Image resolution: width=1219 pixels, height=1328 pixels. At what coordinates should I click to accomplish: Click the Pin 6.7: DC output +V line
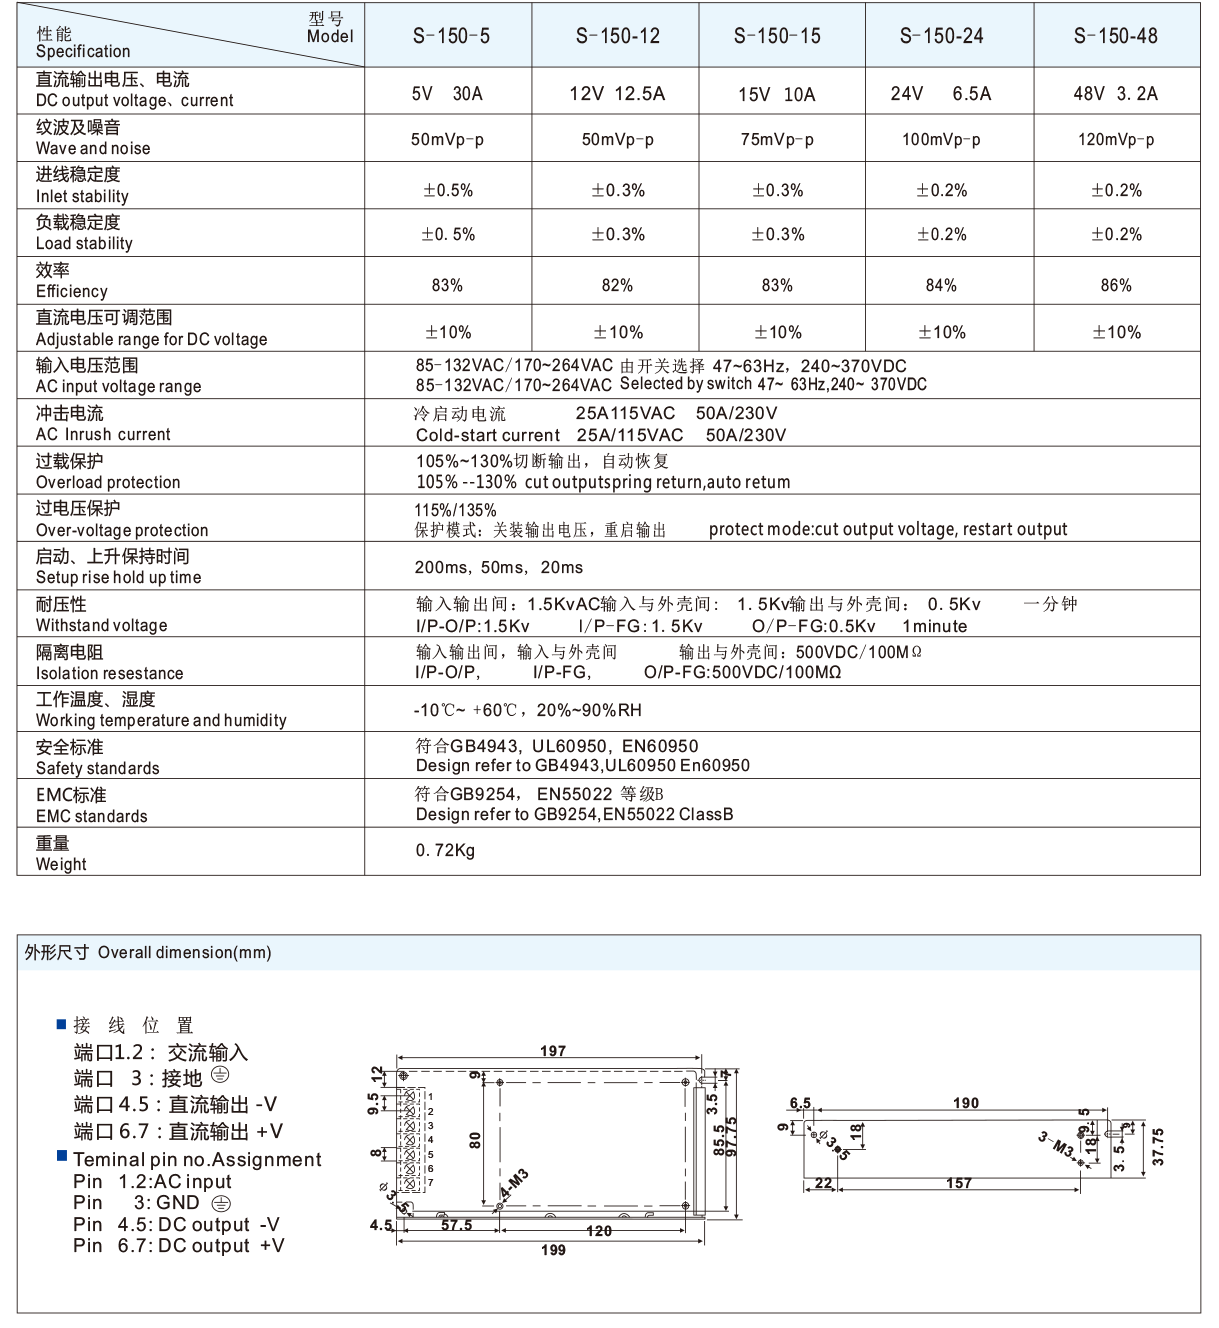click(x=178, y=1246)
